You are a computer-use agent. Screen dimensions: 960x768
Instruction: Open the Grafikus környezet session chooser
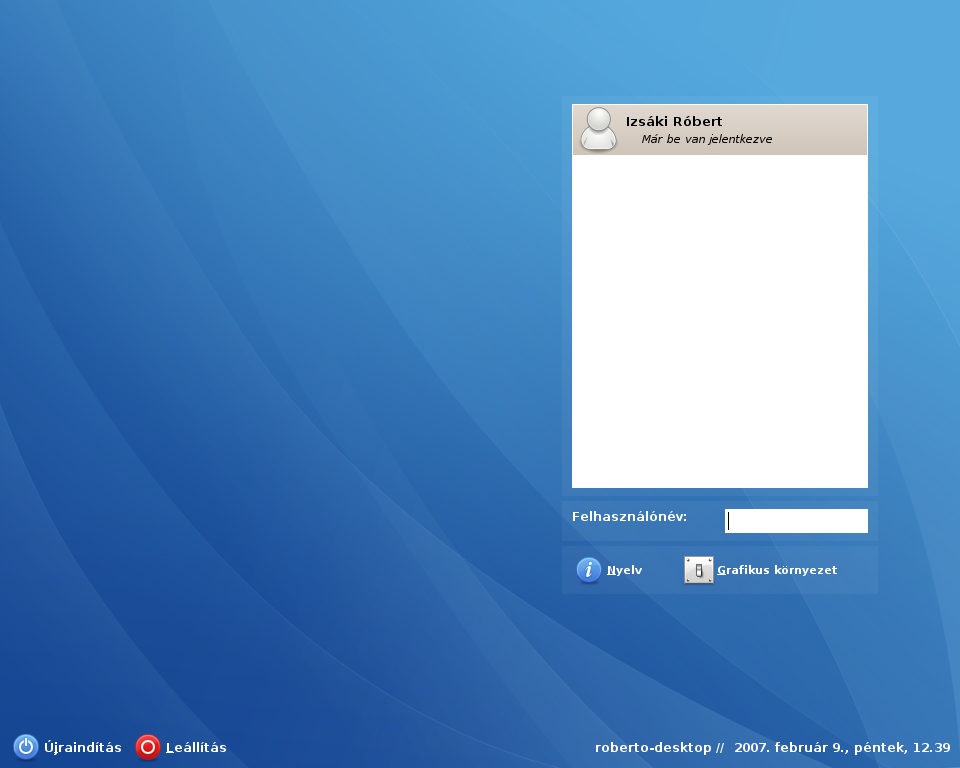pos(777,570)
